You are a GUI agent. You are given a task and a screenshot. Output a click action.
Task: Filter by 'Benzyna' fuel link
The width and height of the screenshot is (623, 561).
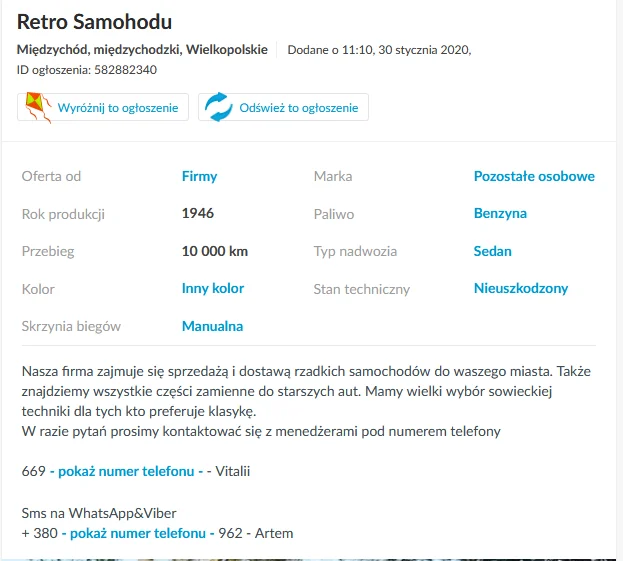click(500, 213)
